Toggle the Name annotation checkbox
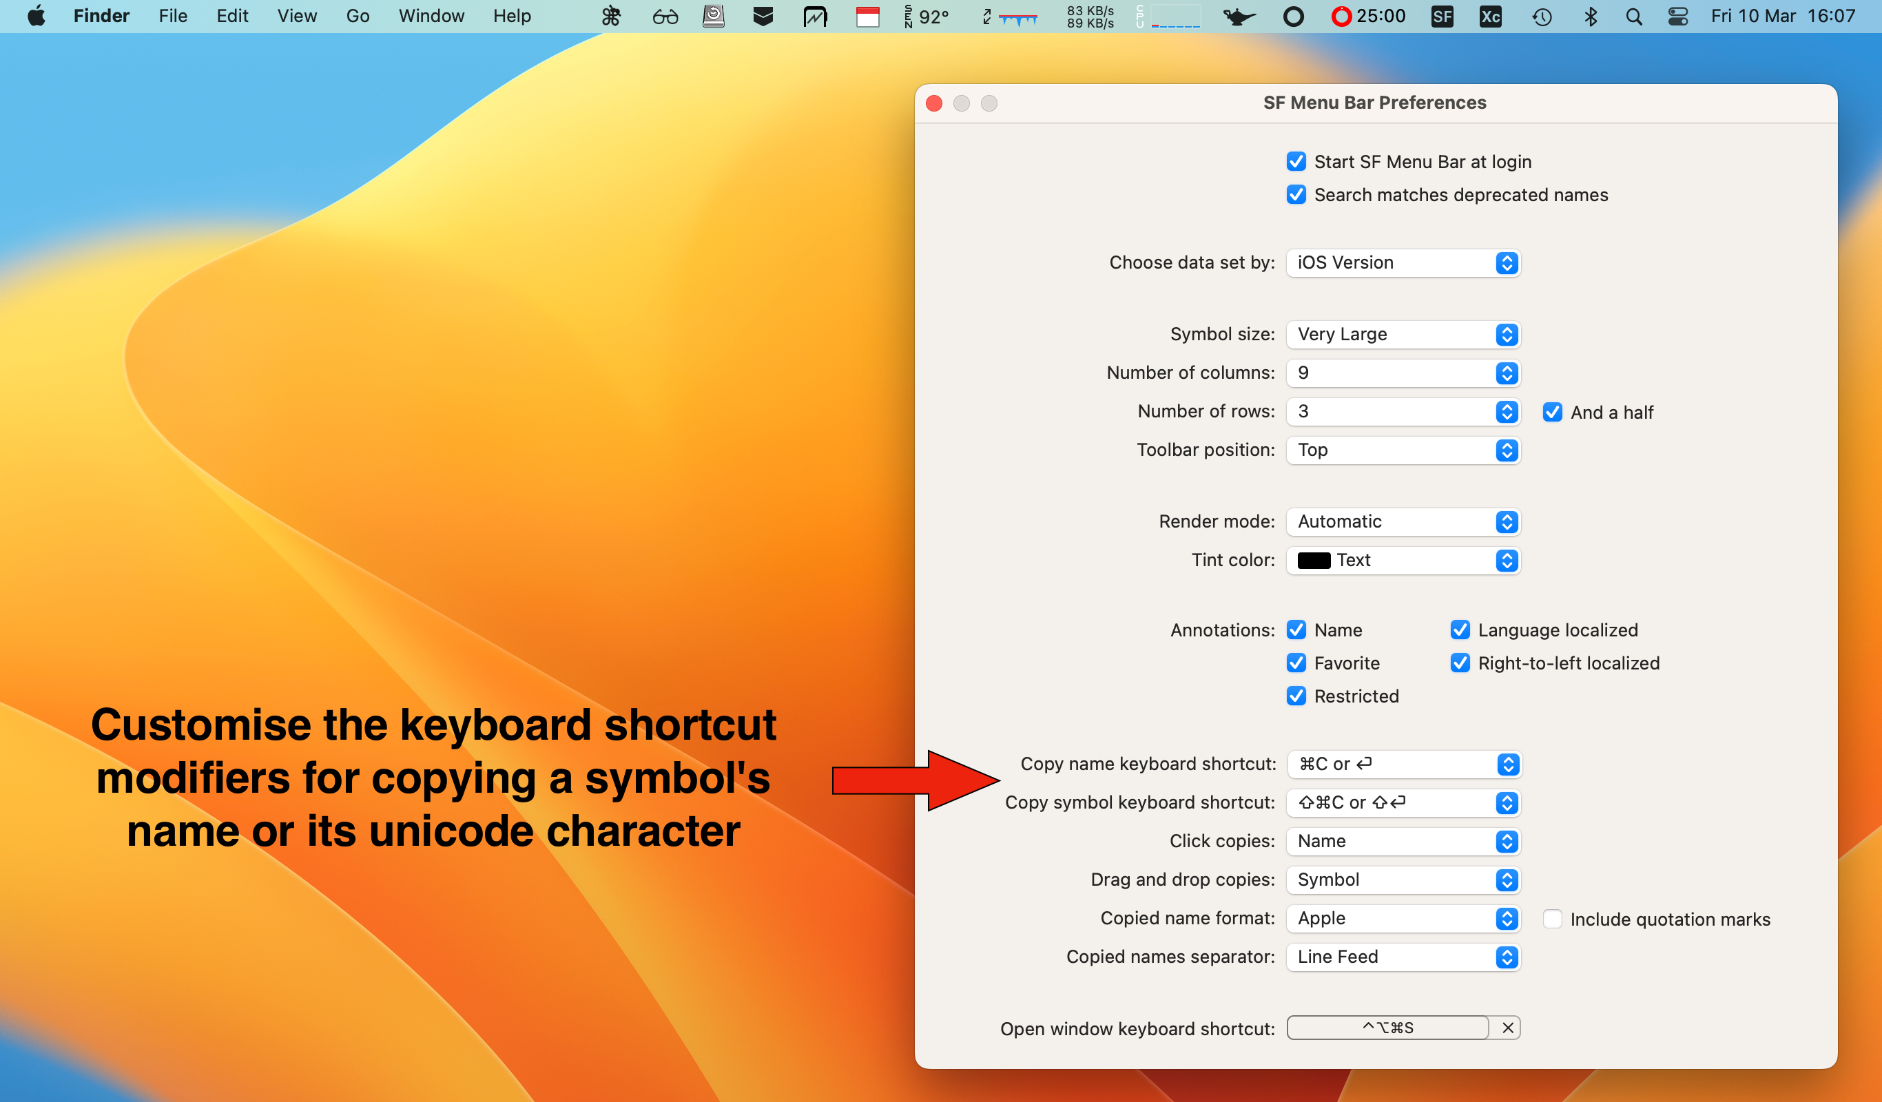 coord(1296,630)
